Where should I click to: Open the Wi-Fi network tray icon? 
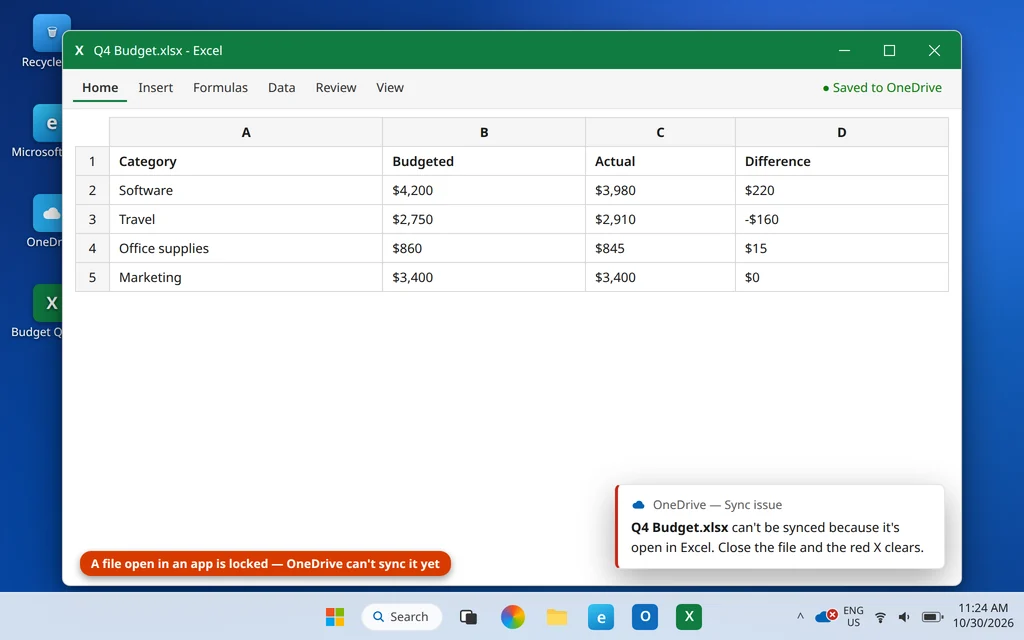(x=880, y=616)
